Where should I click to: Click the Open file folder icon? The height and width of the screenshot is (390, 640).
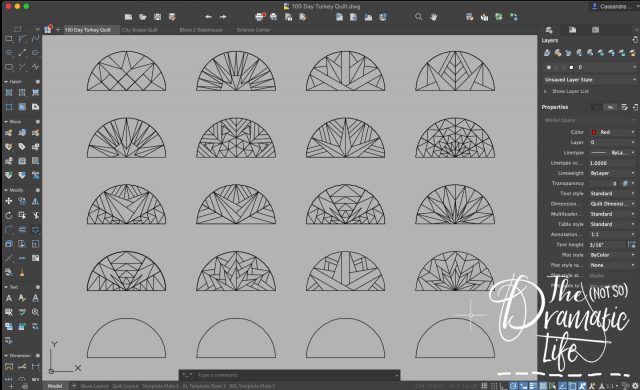point(143,17)
